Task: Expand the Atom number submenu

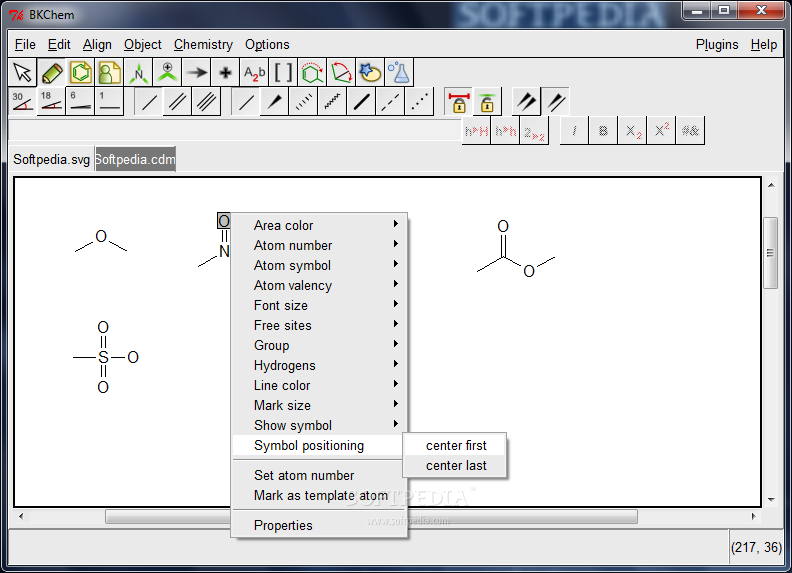Action: tap(319, 246)
